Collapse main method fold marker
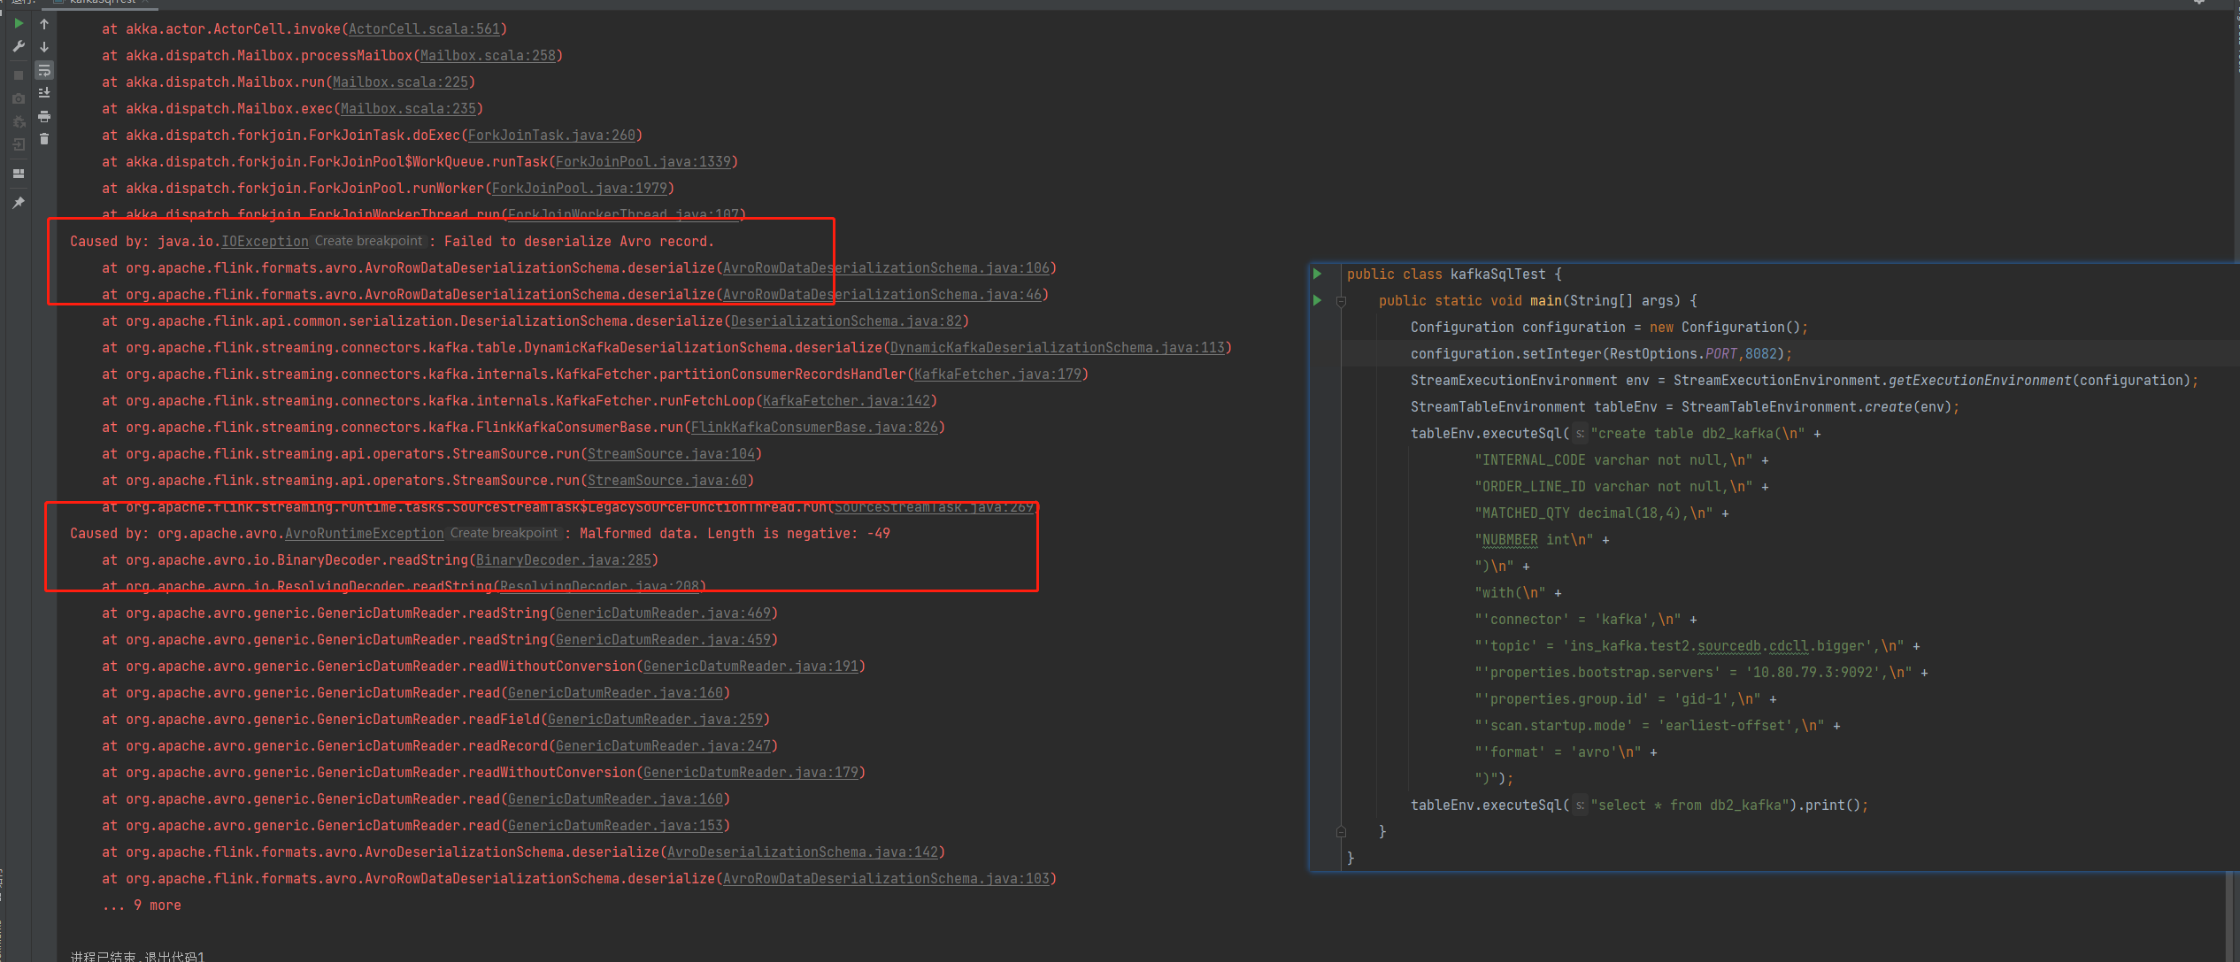The height and width of the screenshot is (962, 2240). [x=1341, y=301]
